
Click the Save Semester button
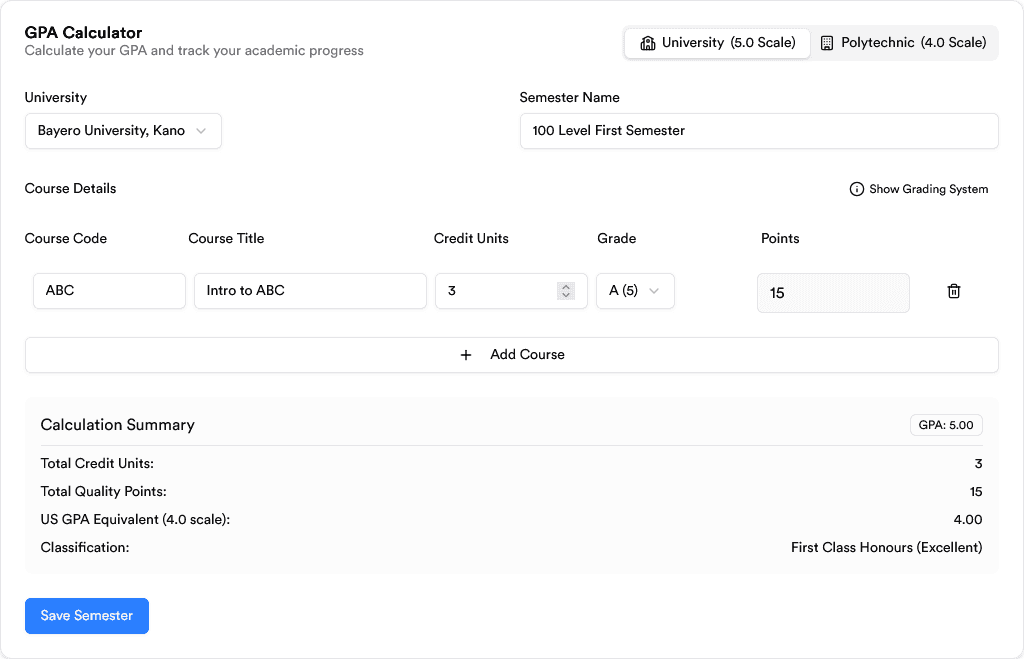pyautogui.click(x=86, y=615)
